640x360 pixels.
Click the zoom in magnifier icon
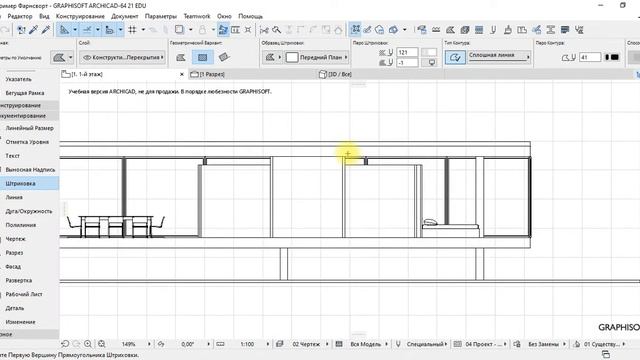[x=88, y=344]
